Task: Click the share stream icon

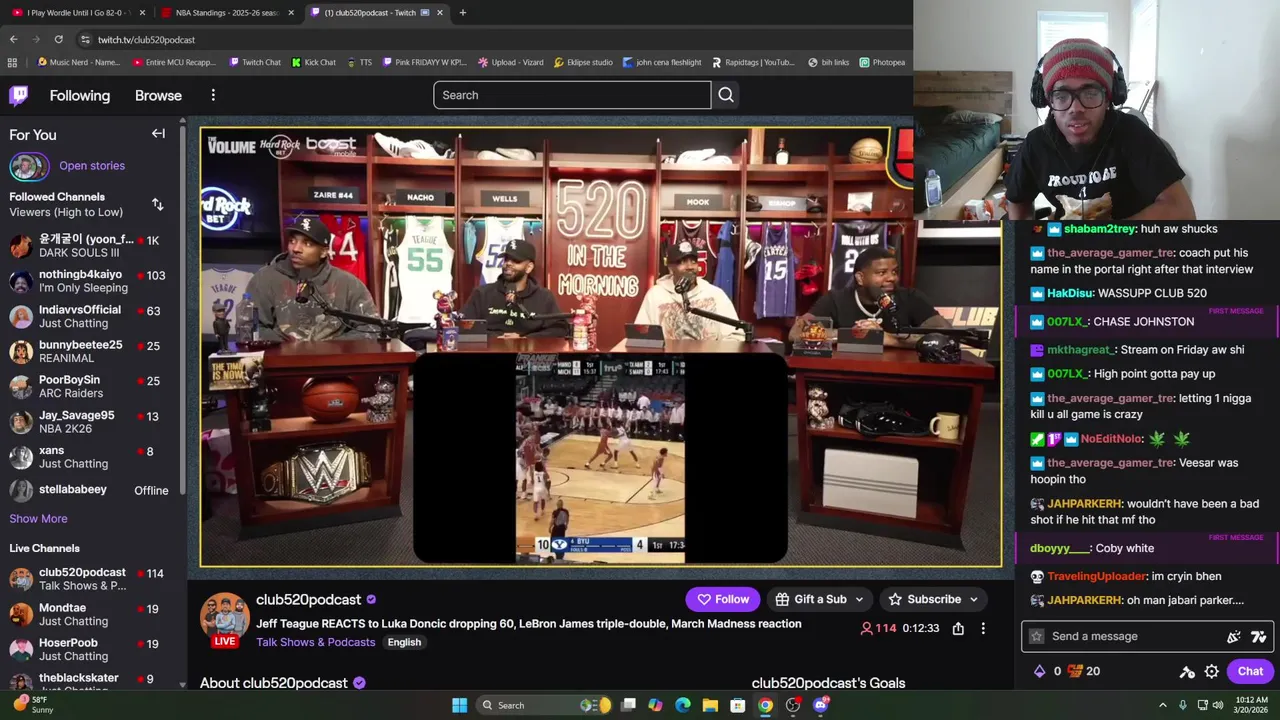Action: click(x=958, y=628)
